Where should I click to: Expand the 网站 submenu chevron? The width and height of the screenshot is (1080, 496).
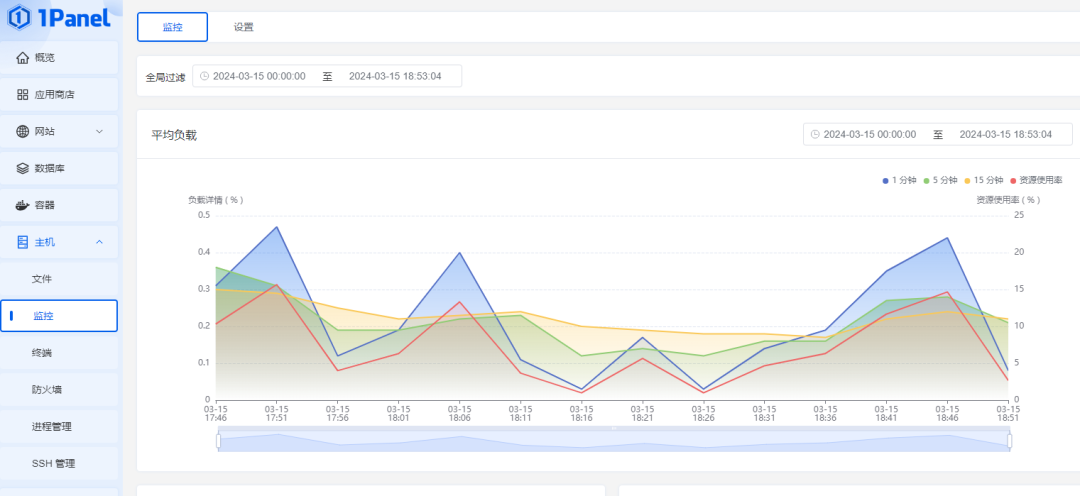(x=99, y=131)
